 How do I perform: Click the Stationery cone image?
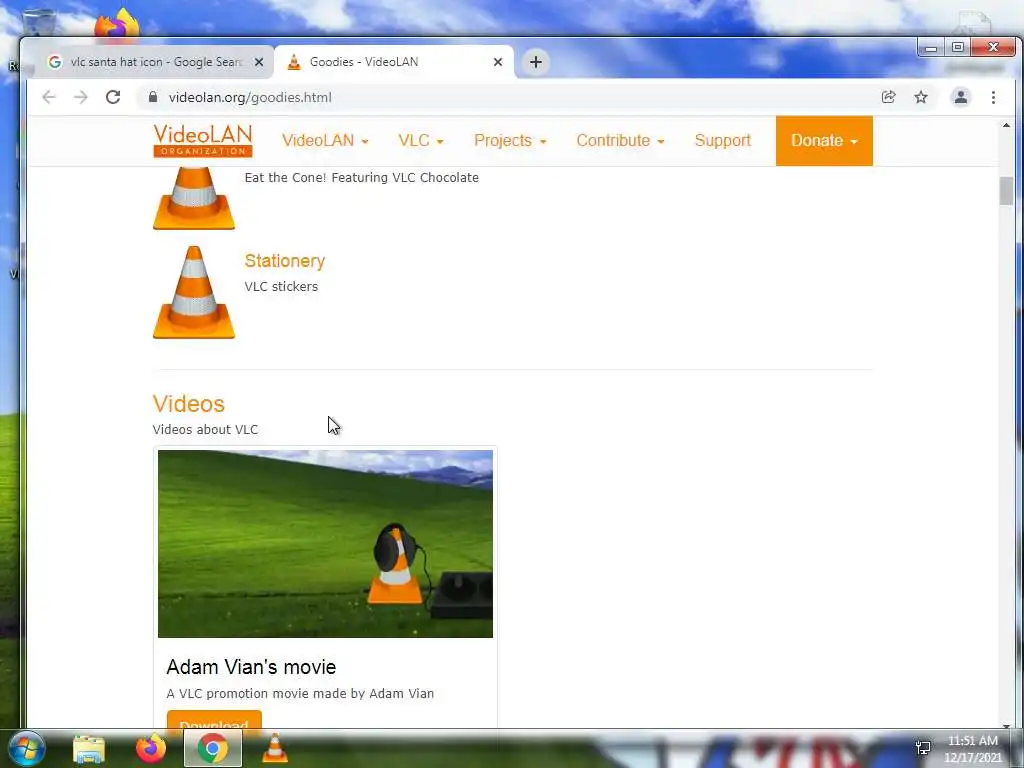194,293
